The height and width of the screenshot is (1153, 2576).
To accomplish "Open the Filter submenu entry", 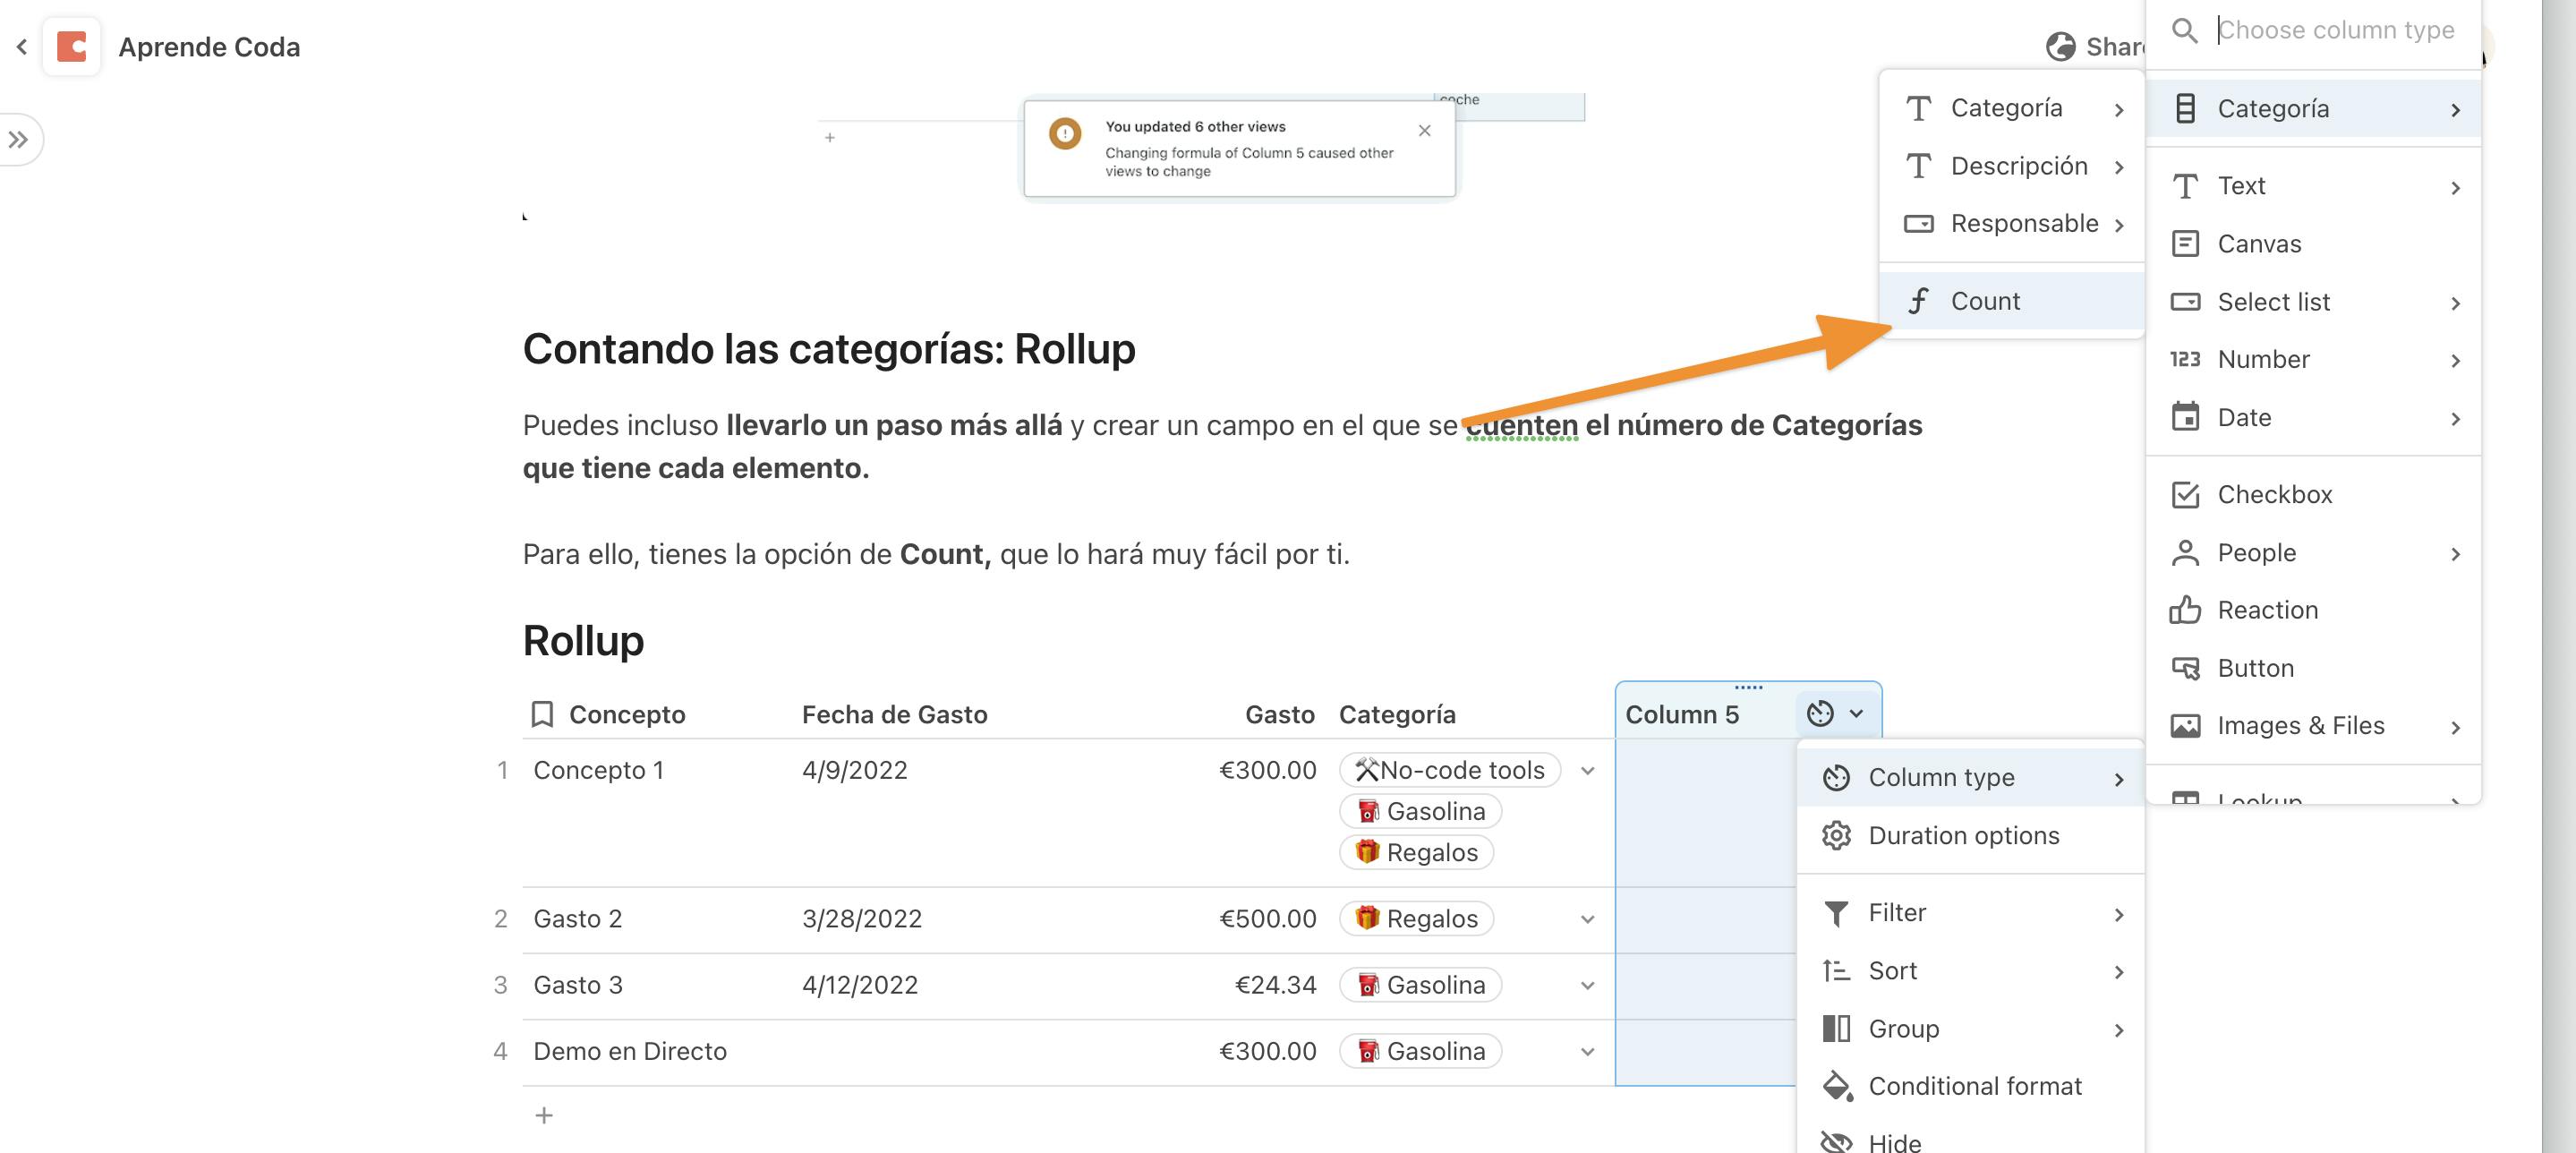I will click(x=1897, y=913).
